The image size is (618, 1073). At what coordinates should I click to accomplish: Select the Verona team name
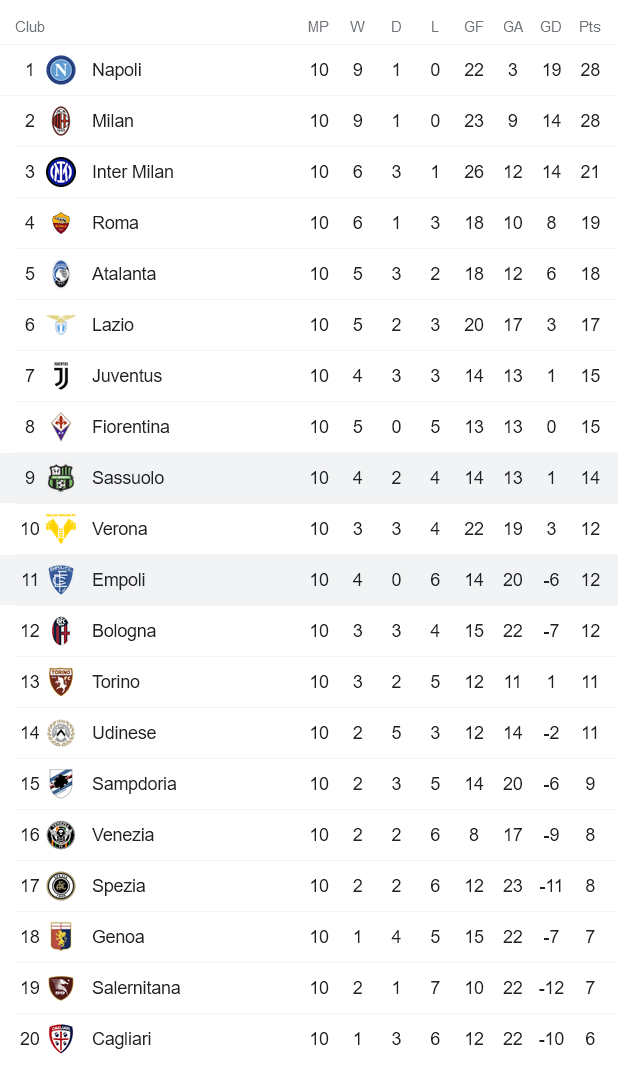(120, 529)
